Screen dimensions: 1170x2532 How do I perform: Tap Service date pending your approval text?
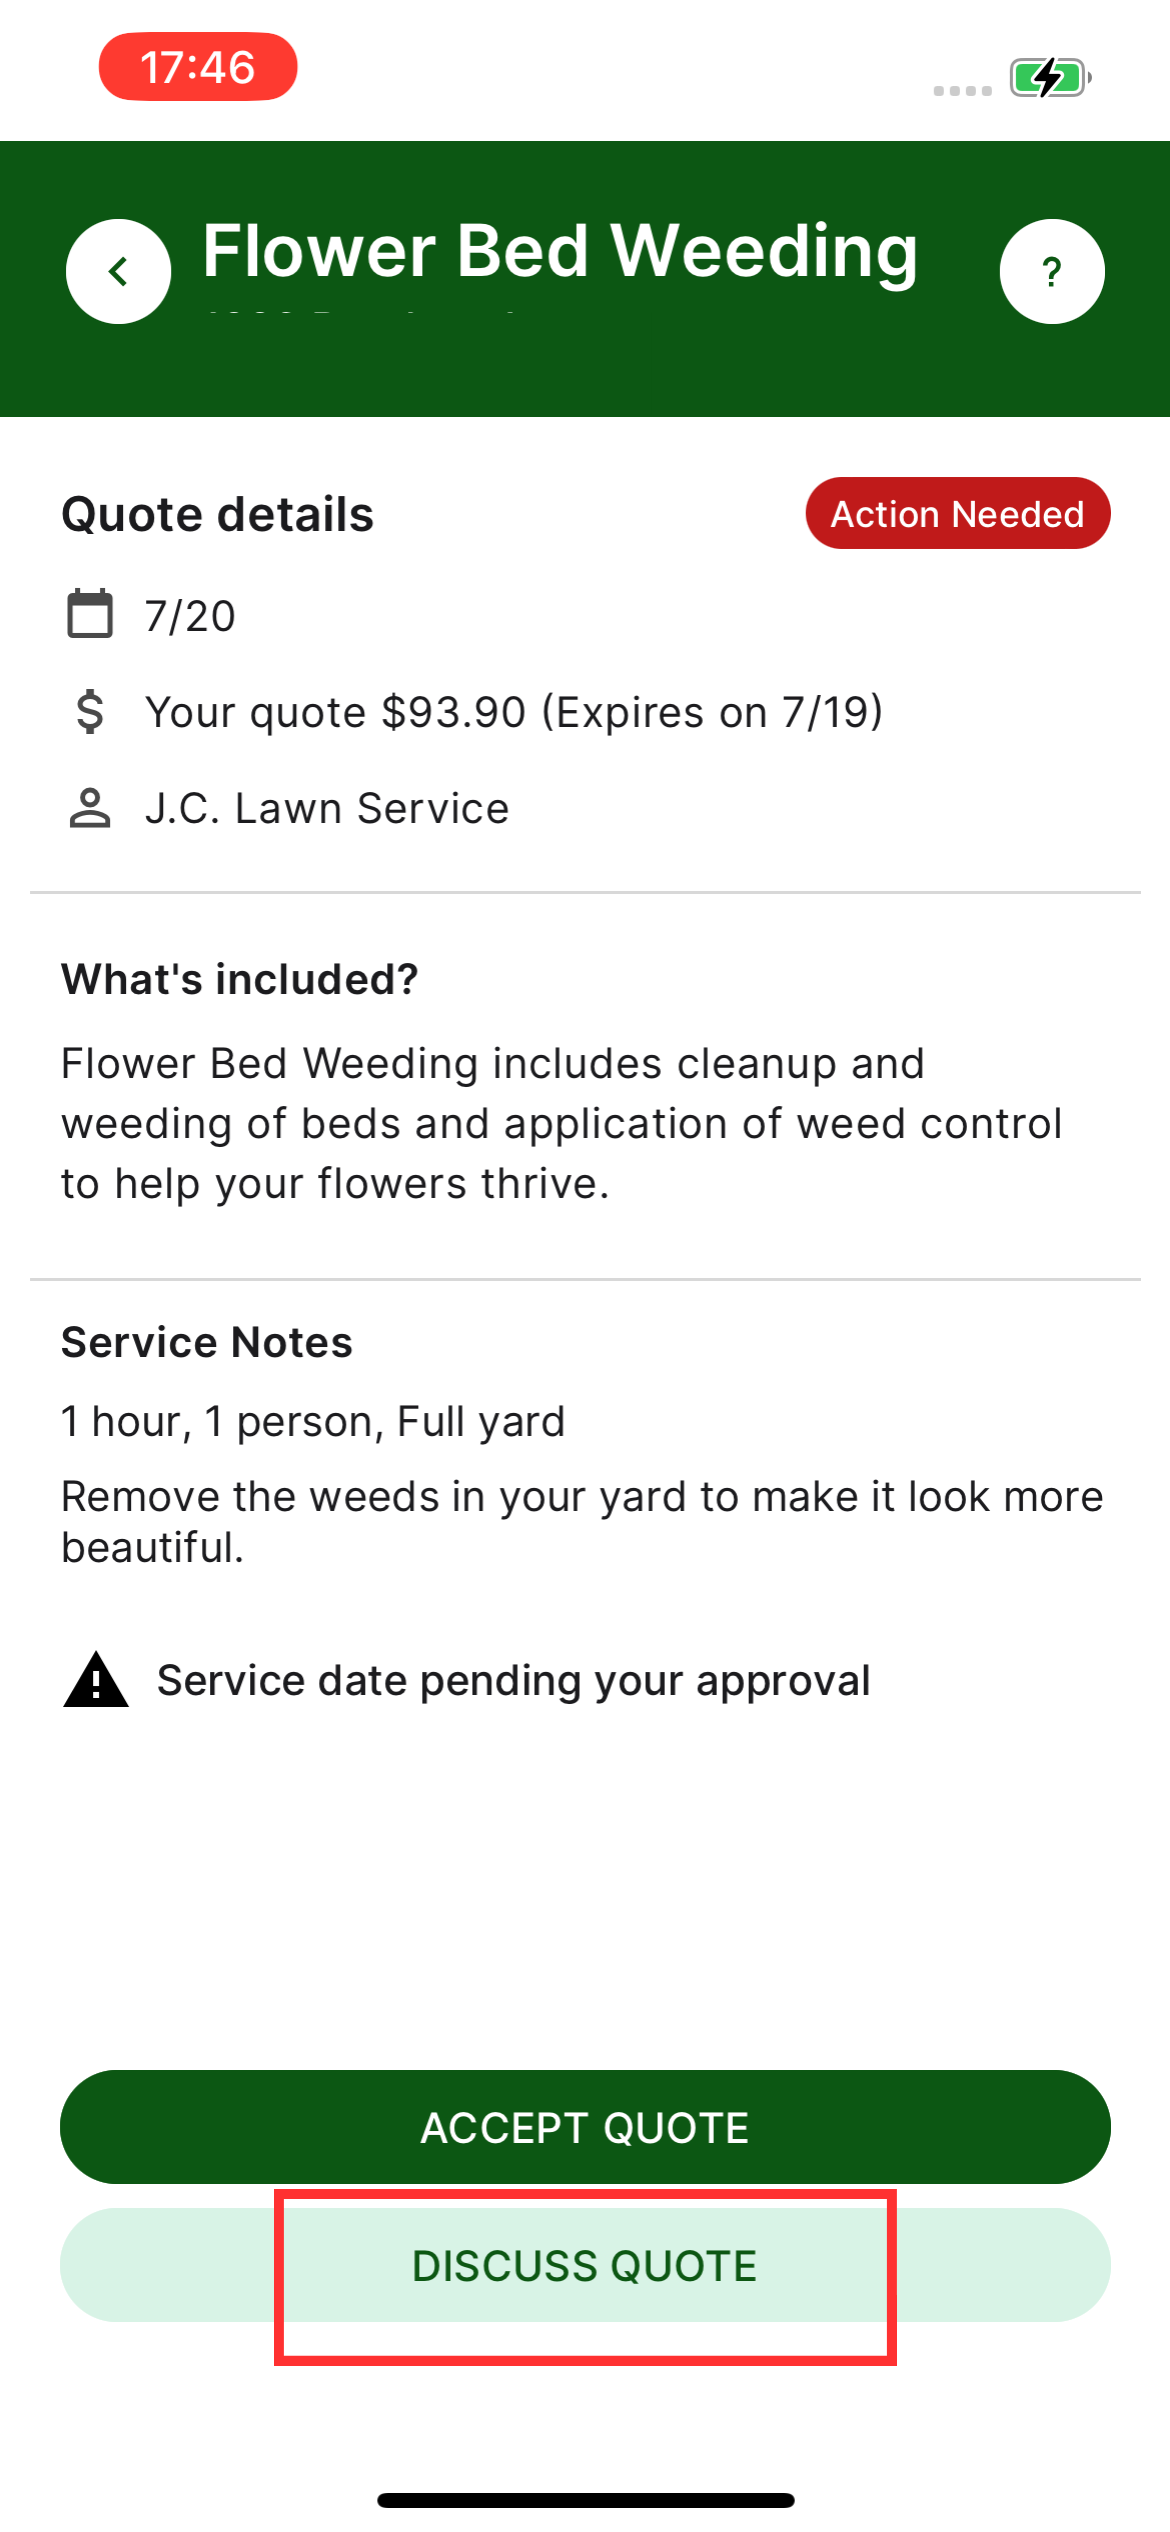514,1680
